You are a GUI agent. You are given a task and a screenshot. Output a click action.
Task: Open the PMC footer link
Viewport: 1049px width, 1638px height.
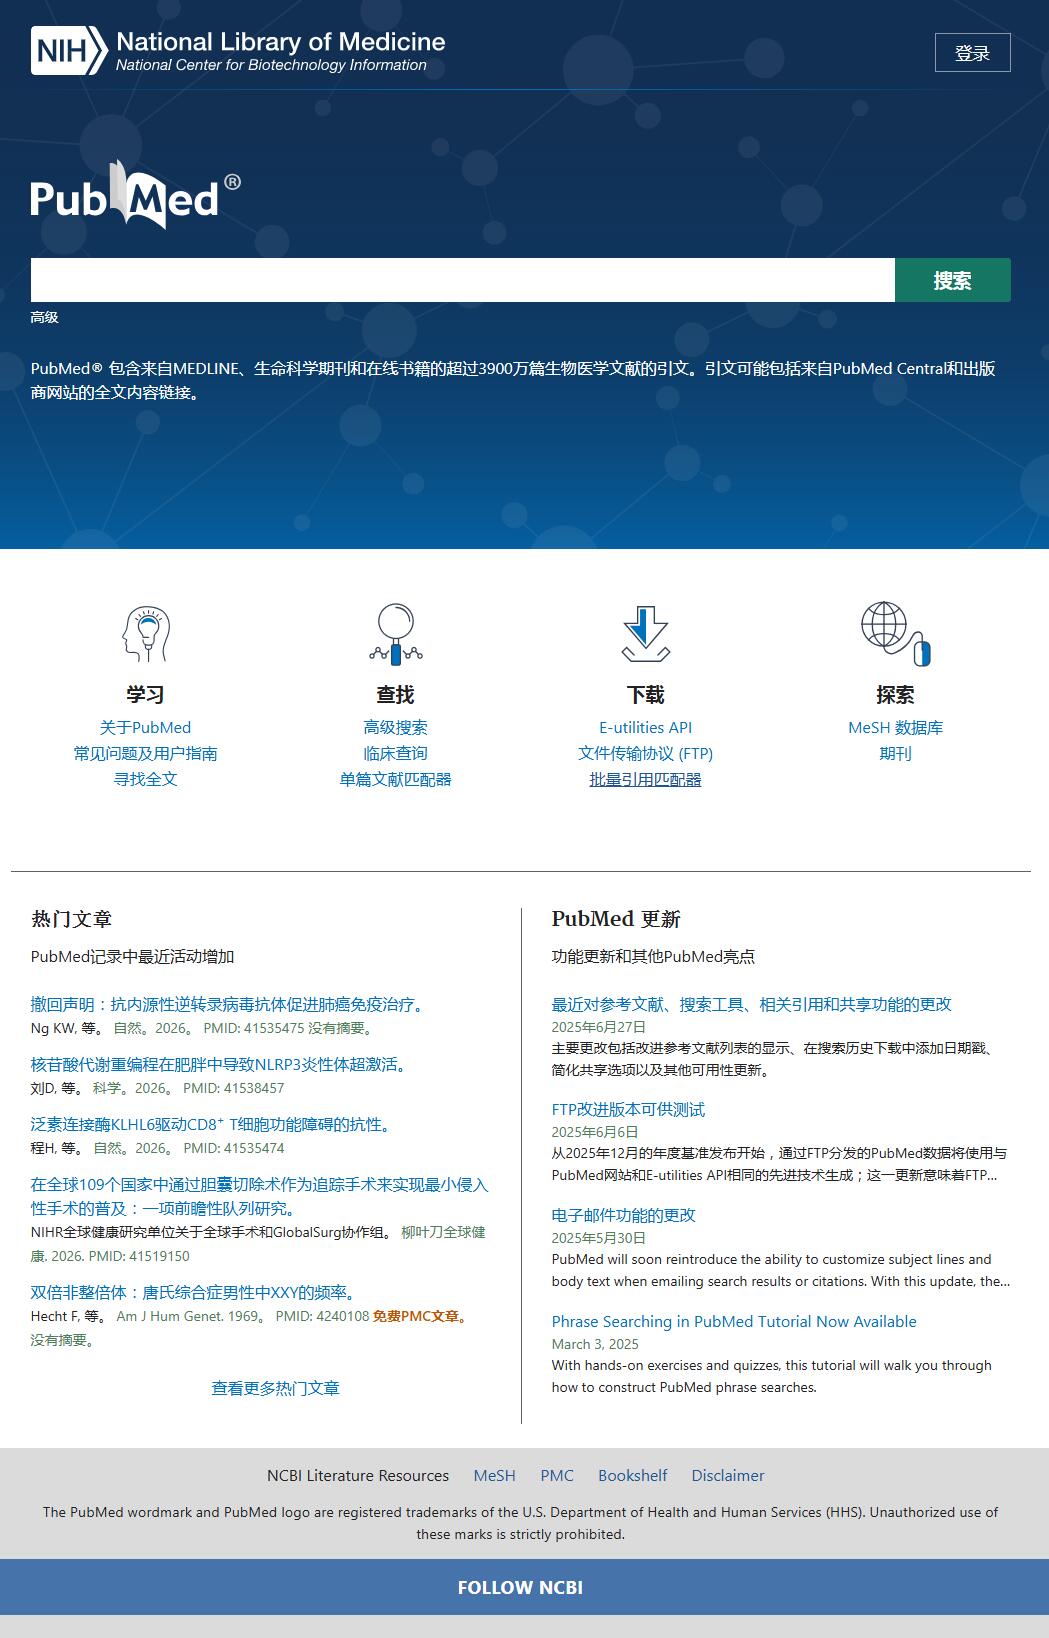[557, 1475]
